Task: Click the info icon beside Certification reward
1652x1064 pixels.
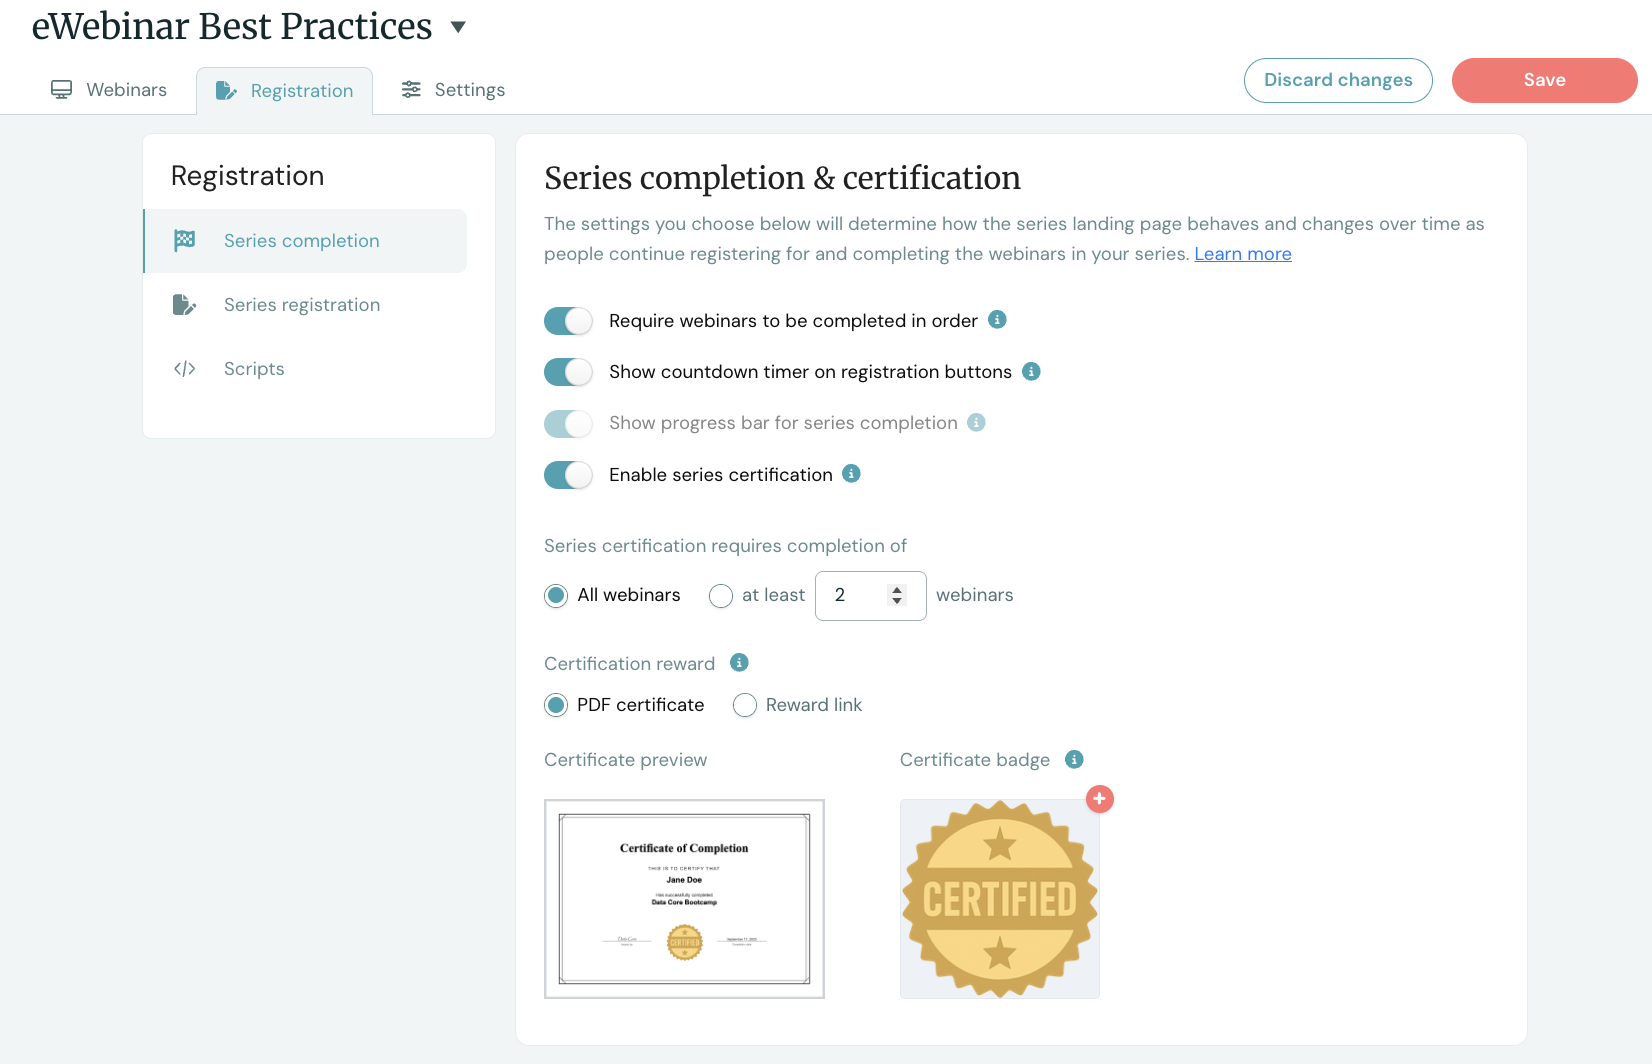Action: (739, 662)
